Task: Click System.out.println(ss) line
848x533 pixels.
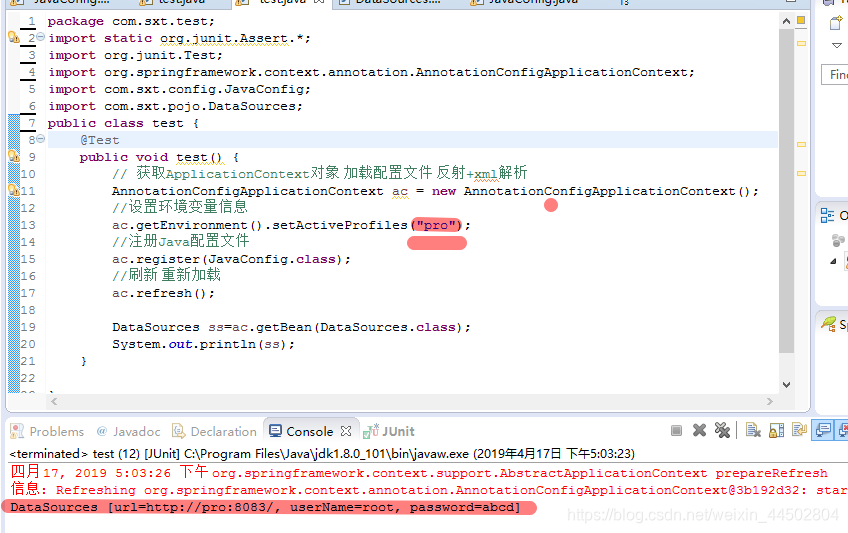Action: 203,344
